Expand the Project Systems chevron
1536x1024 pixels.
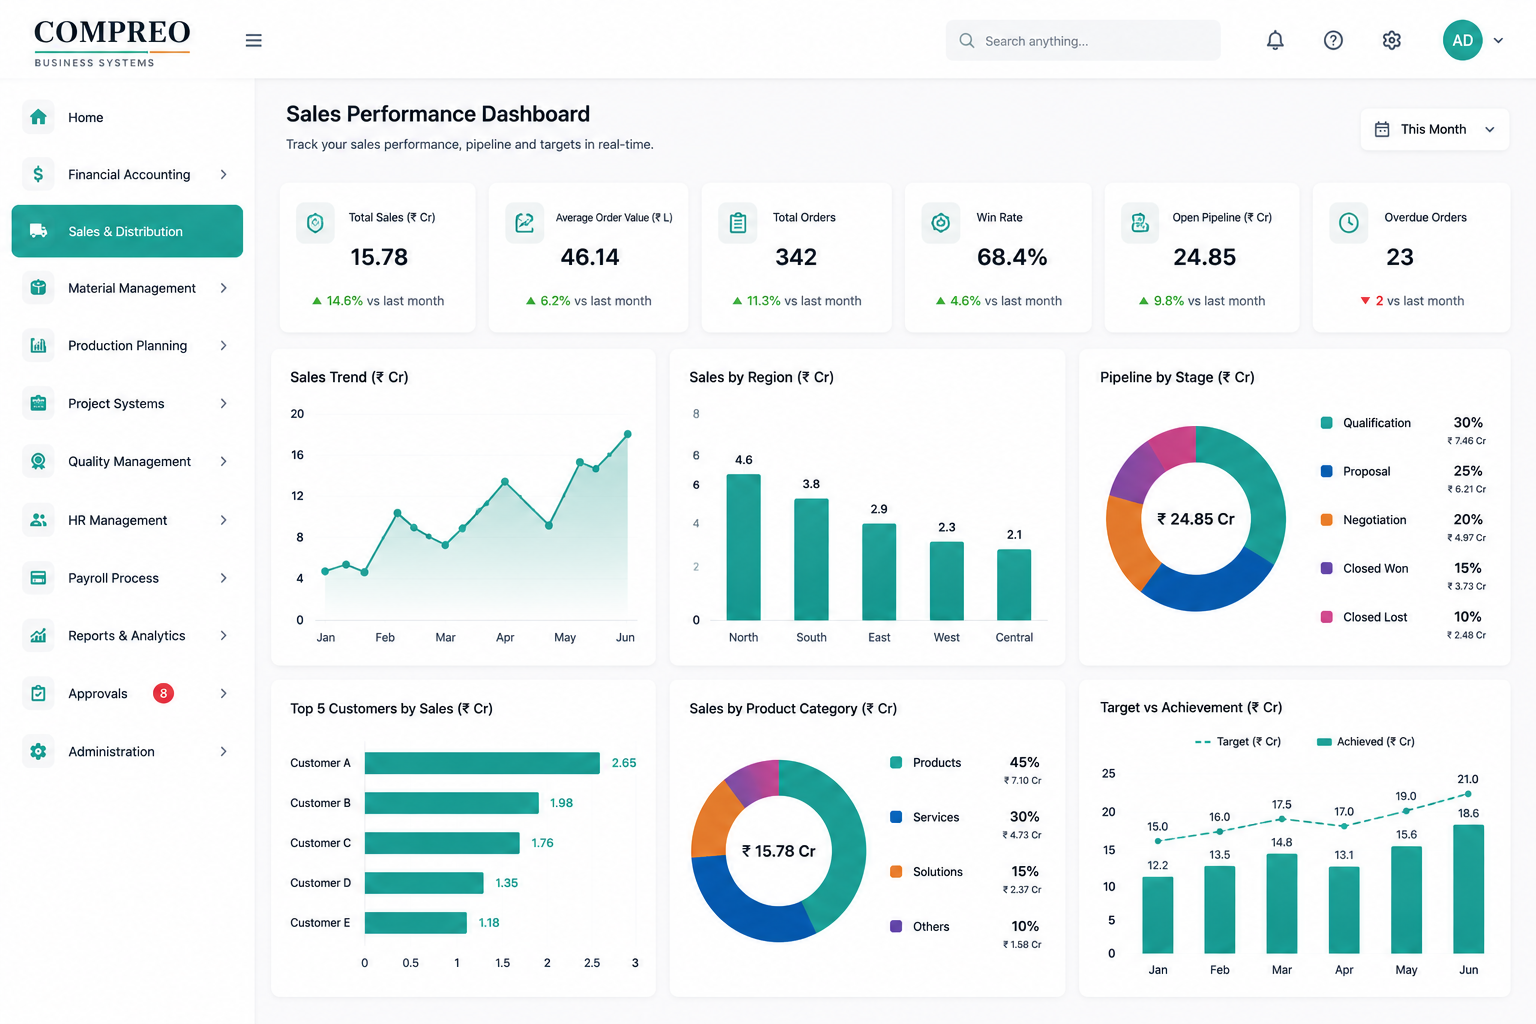pos(224,403)
